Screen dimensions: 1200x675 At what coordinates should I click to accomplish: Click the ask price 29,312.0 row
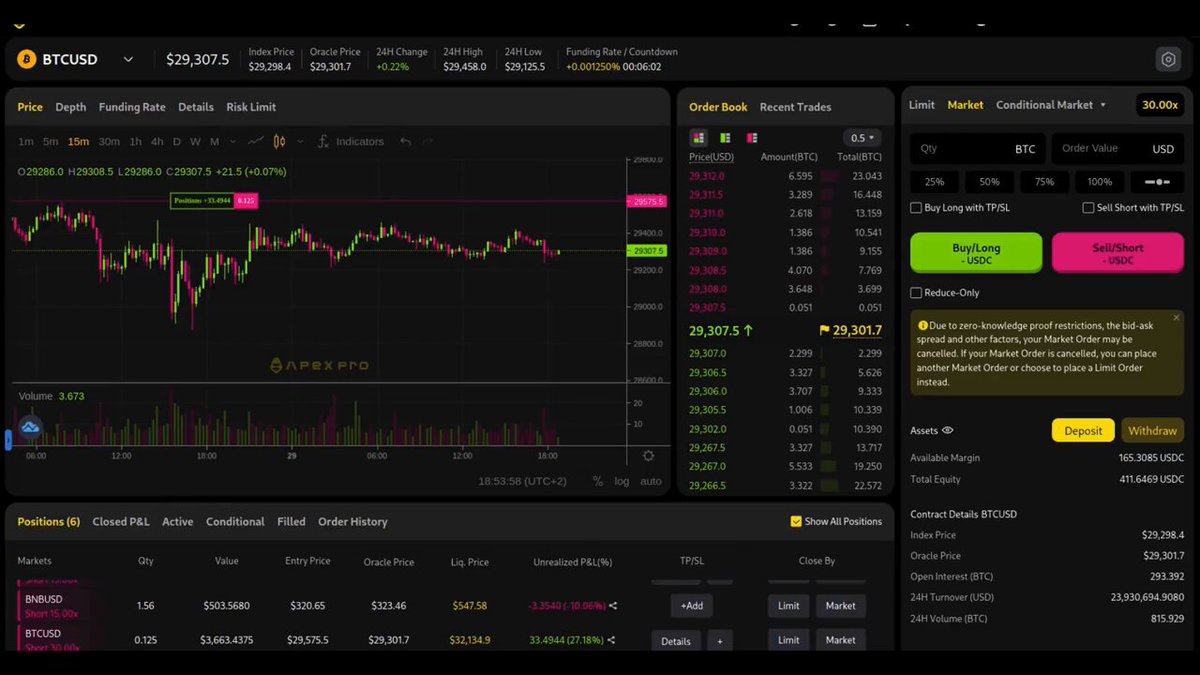(785, 176)
